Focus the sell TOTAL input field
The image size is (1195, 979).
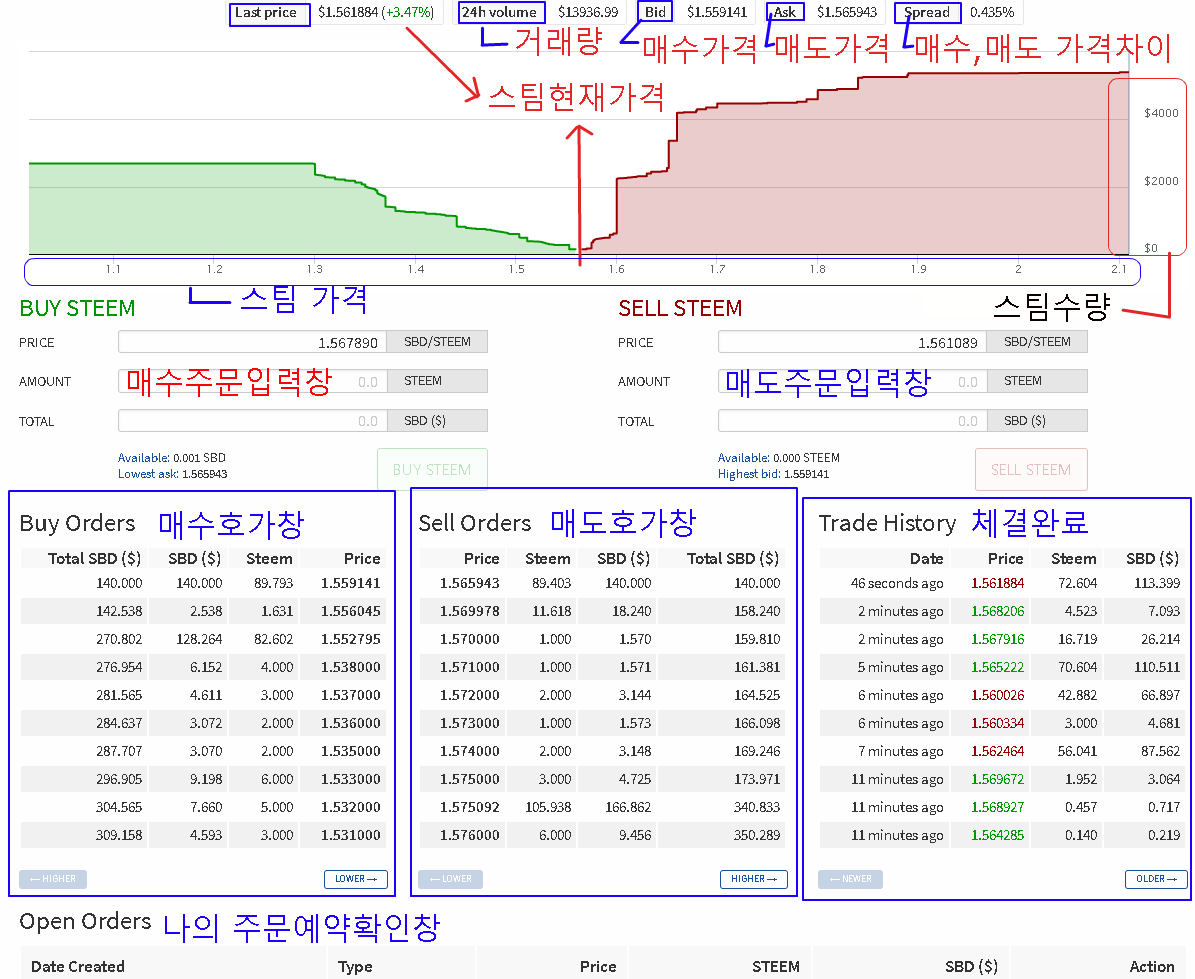[x=852, y=421]
